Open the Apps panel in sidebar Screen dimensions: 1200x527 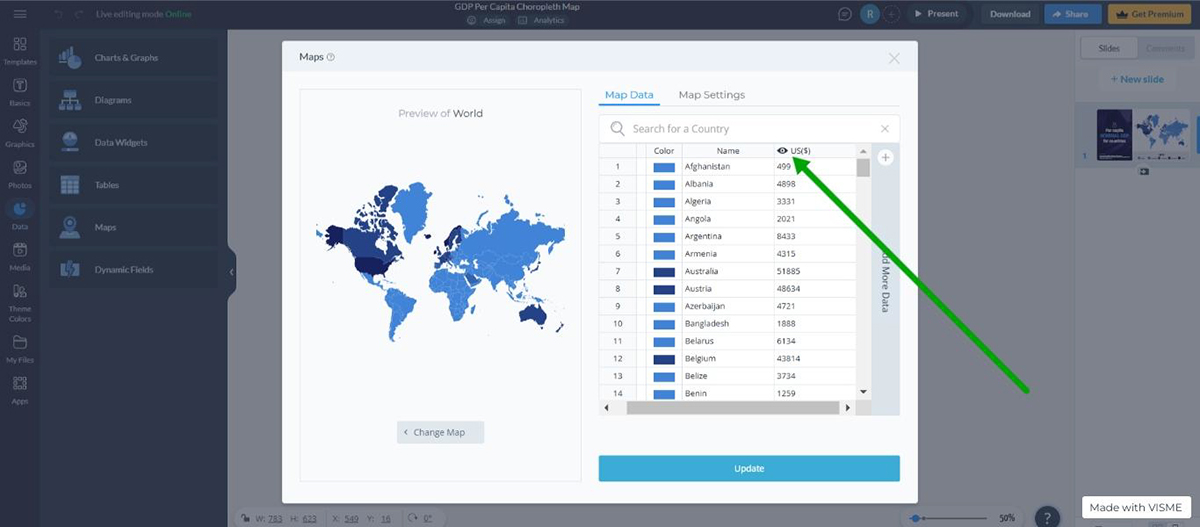tap(19, 389)
